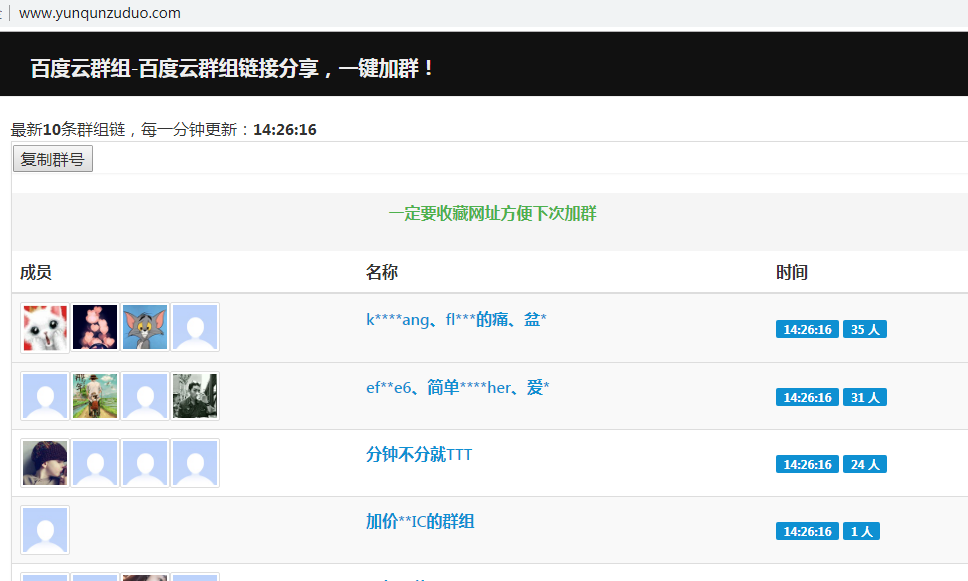Viewport: 968px width, 581px height.
Task: Click the black-and-white man photo avatar
Action: click(x=195, y=396)
